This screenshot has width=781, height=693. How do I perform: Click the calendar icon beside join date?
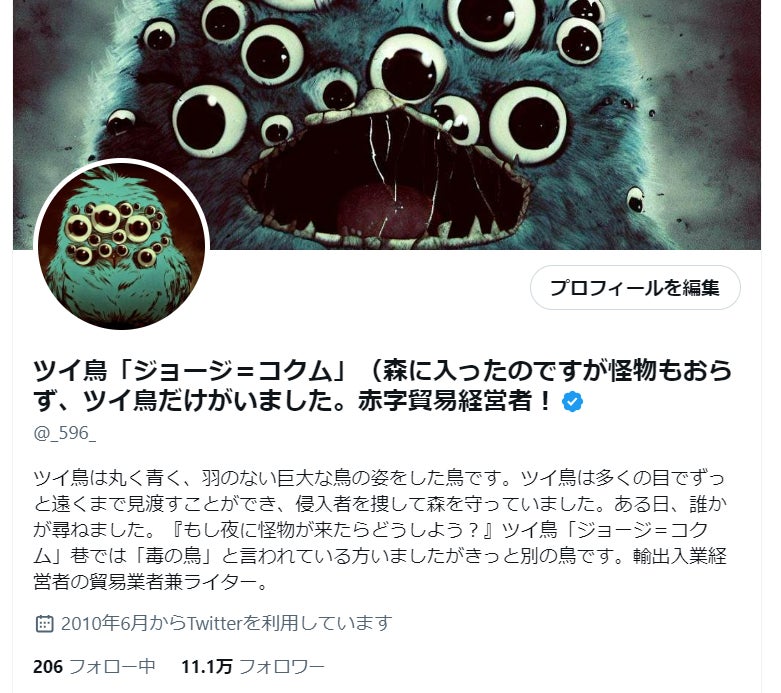point(44,623)
